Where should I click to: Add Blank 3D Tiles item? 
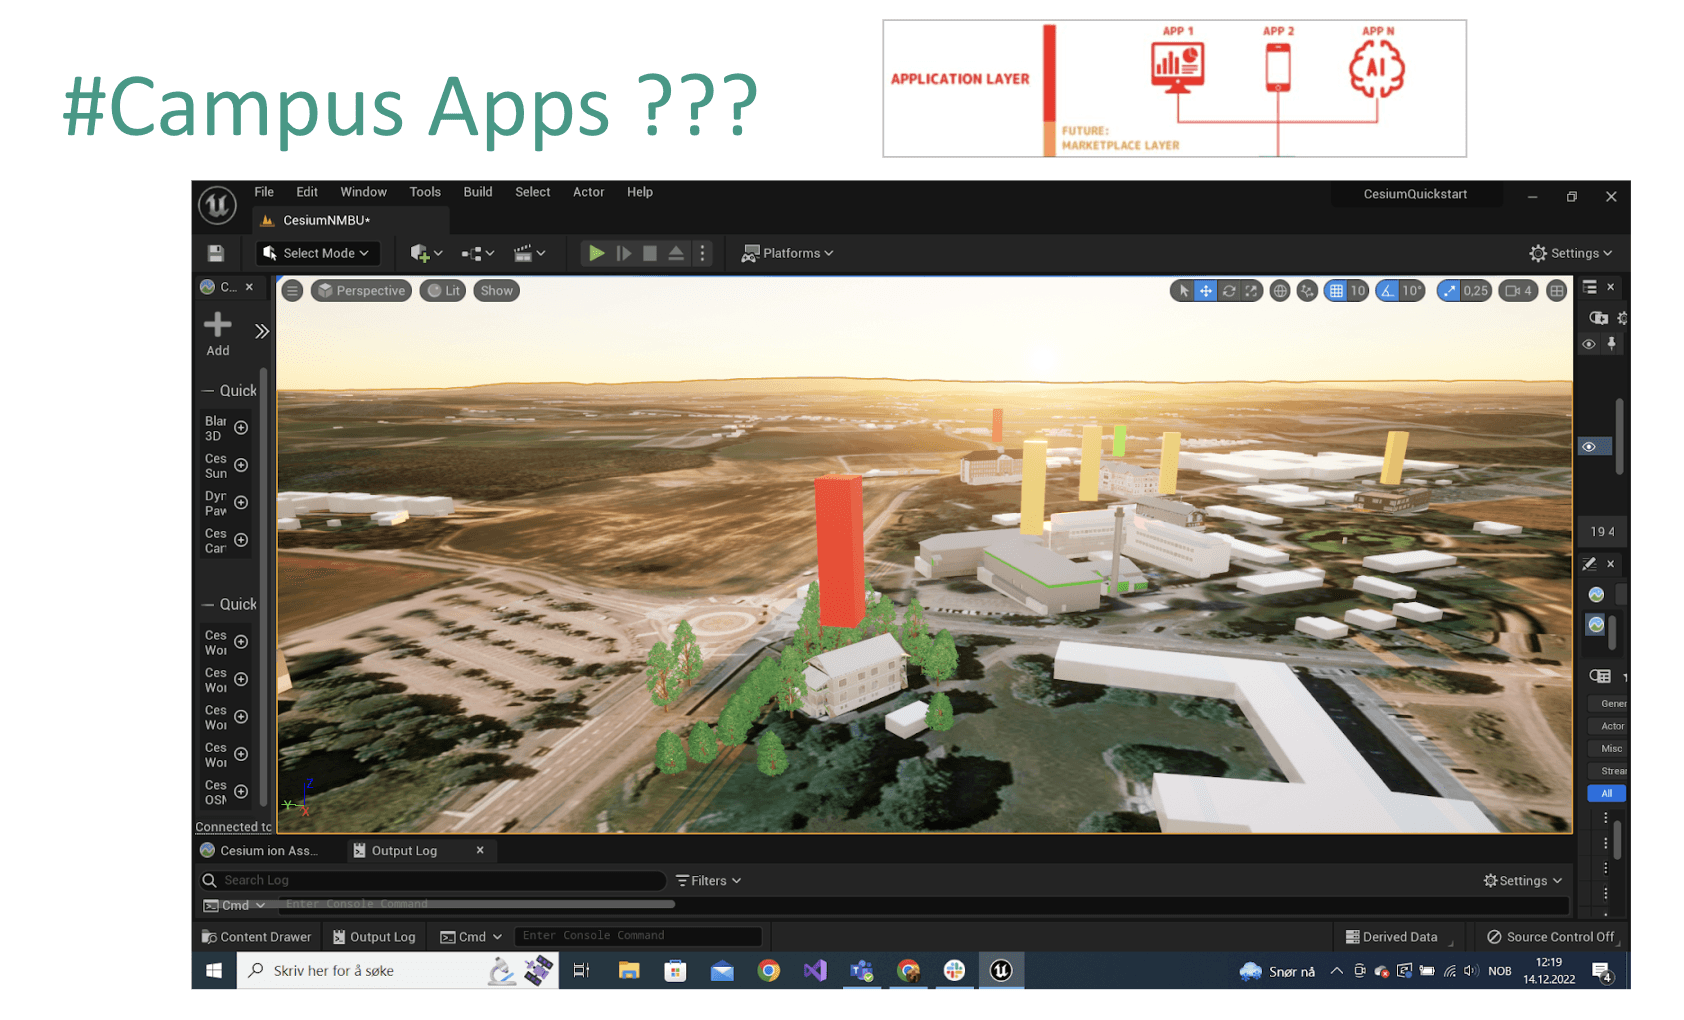(x=241, y=428)
